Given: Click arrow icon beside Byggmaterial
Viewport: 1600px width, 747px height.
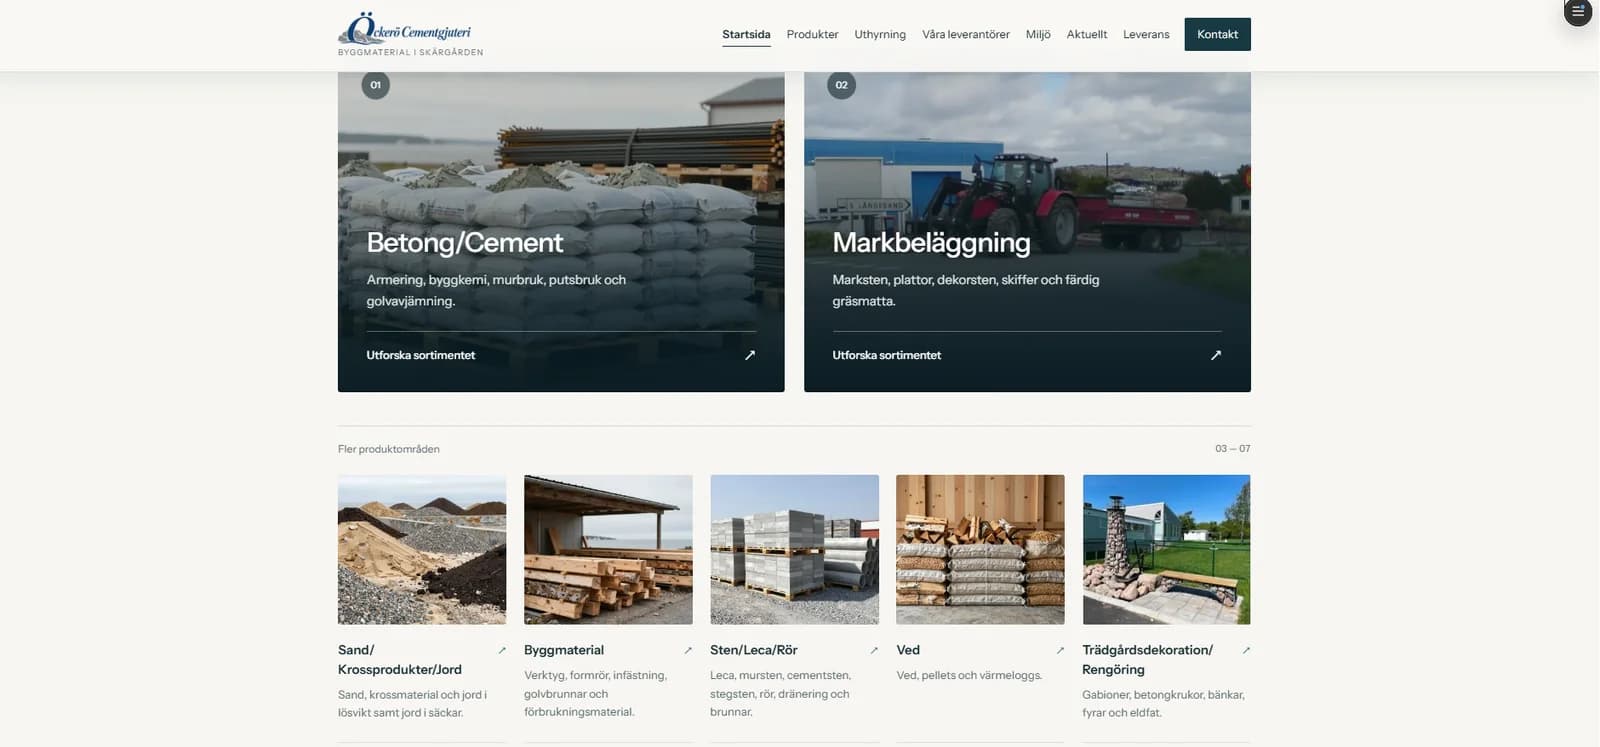Looking at the screenshot, I should [x=688, y=650].
